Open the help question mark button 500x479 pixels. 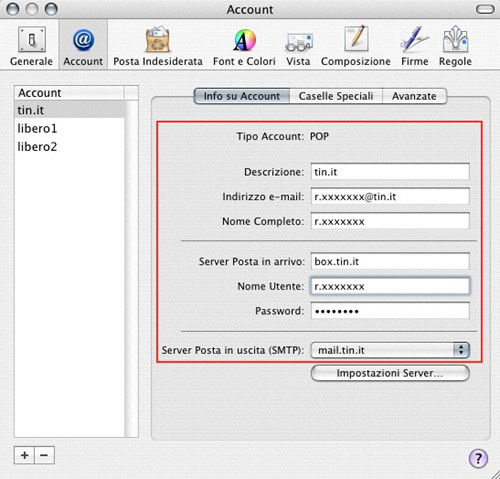pyautogui.click(x=478, y=459)
